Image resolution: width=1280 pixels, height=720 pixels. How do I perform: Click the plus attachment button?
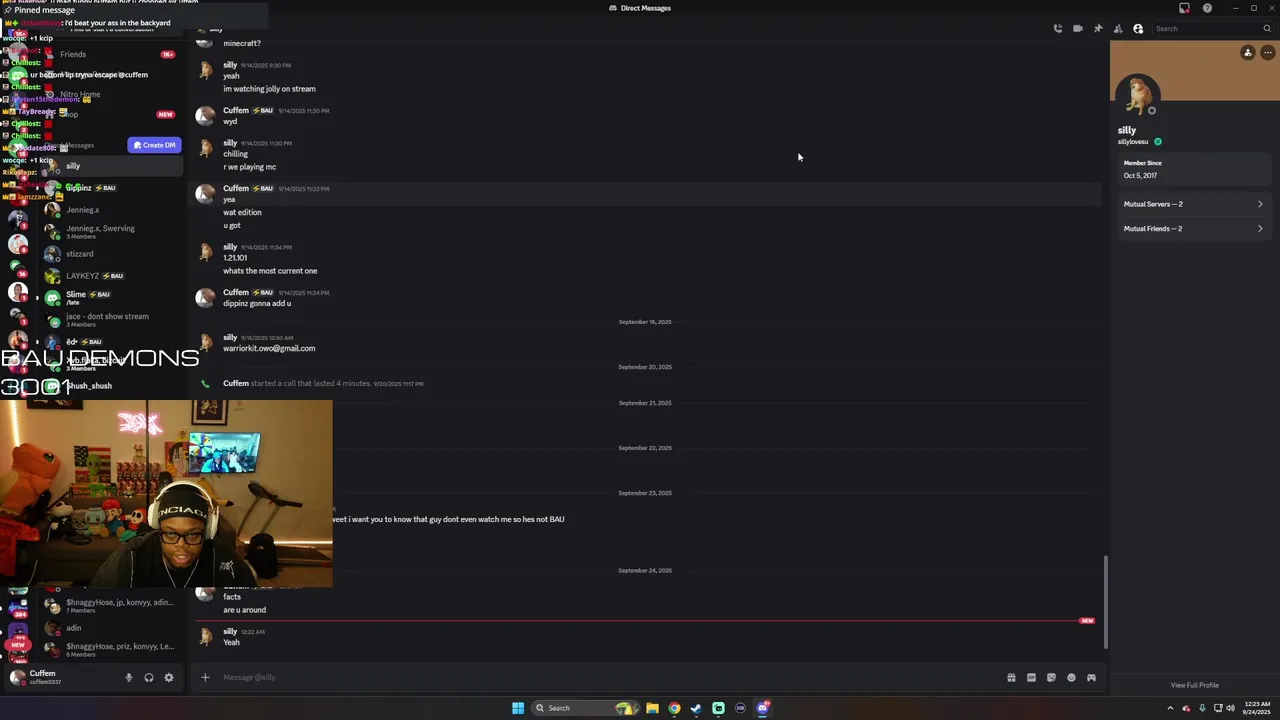click(x=205, y=677)
